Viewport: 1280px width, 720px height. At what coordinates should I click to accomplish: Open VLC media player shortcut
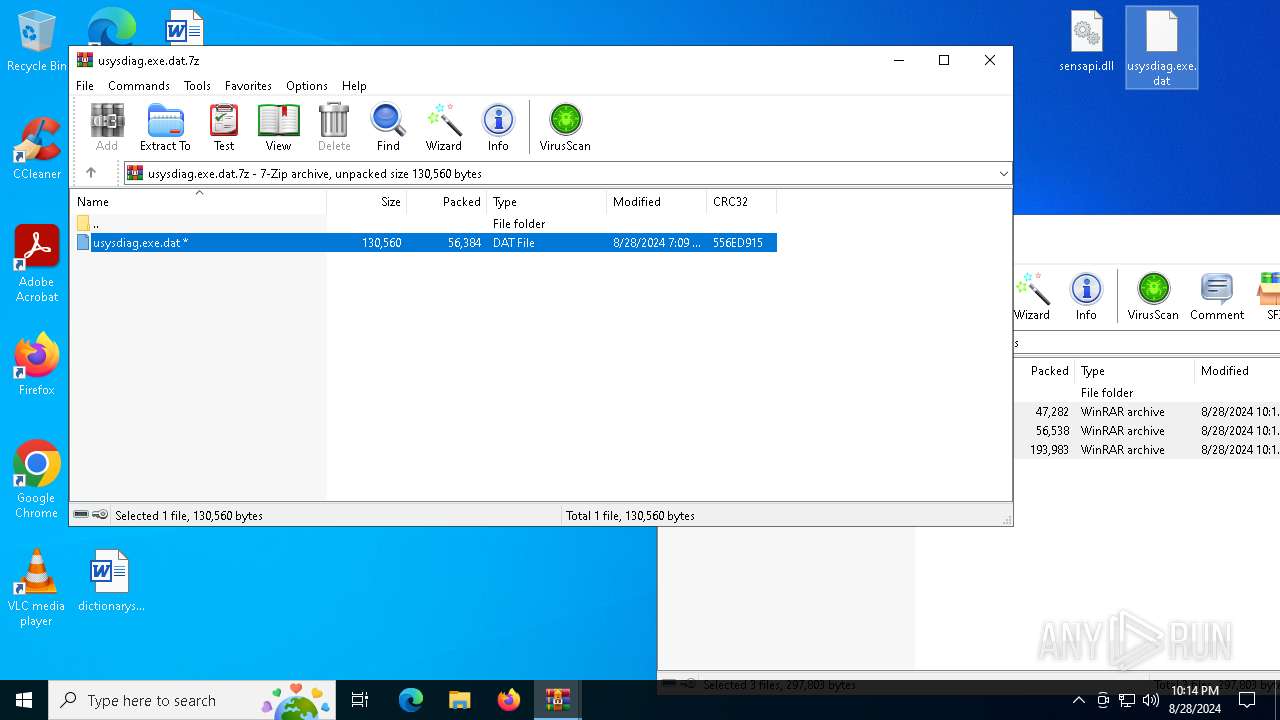pyautogui.click(x=37, y=588)
